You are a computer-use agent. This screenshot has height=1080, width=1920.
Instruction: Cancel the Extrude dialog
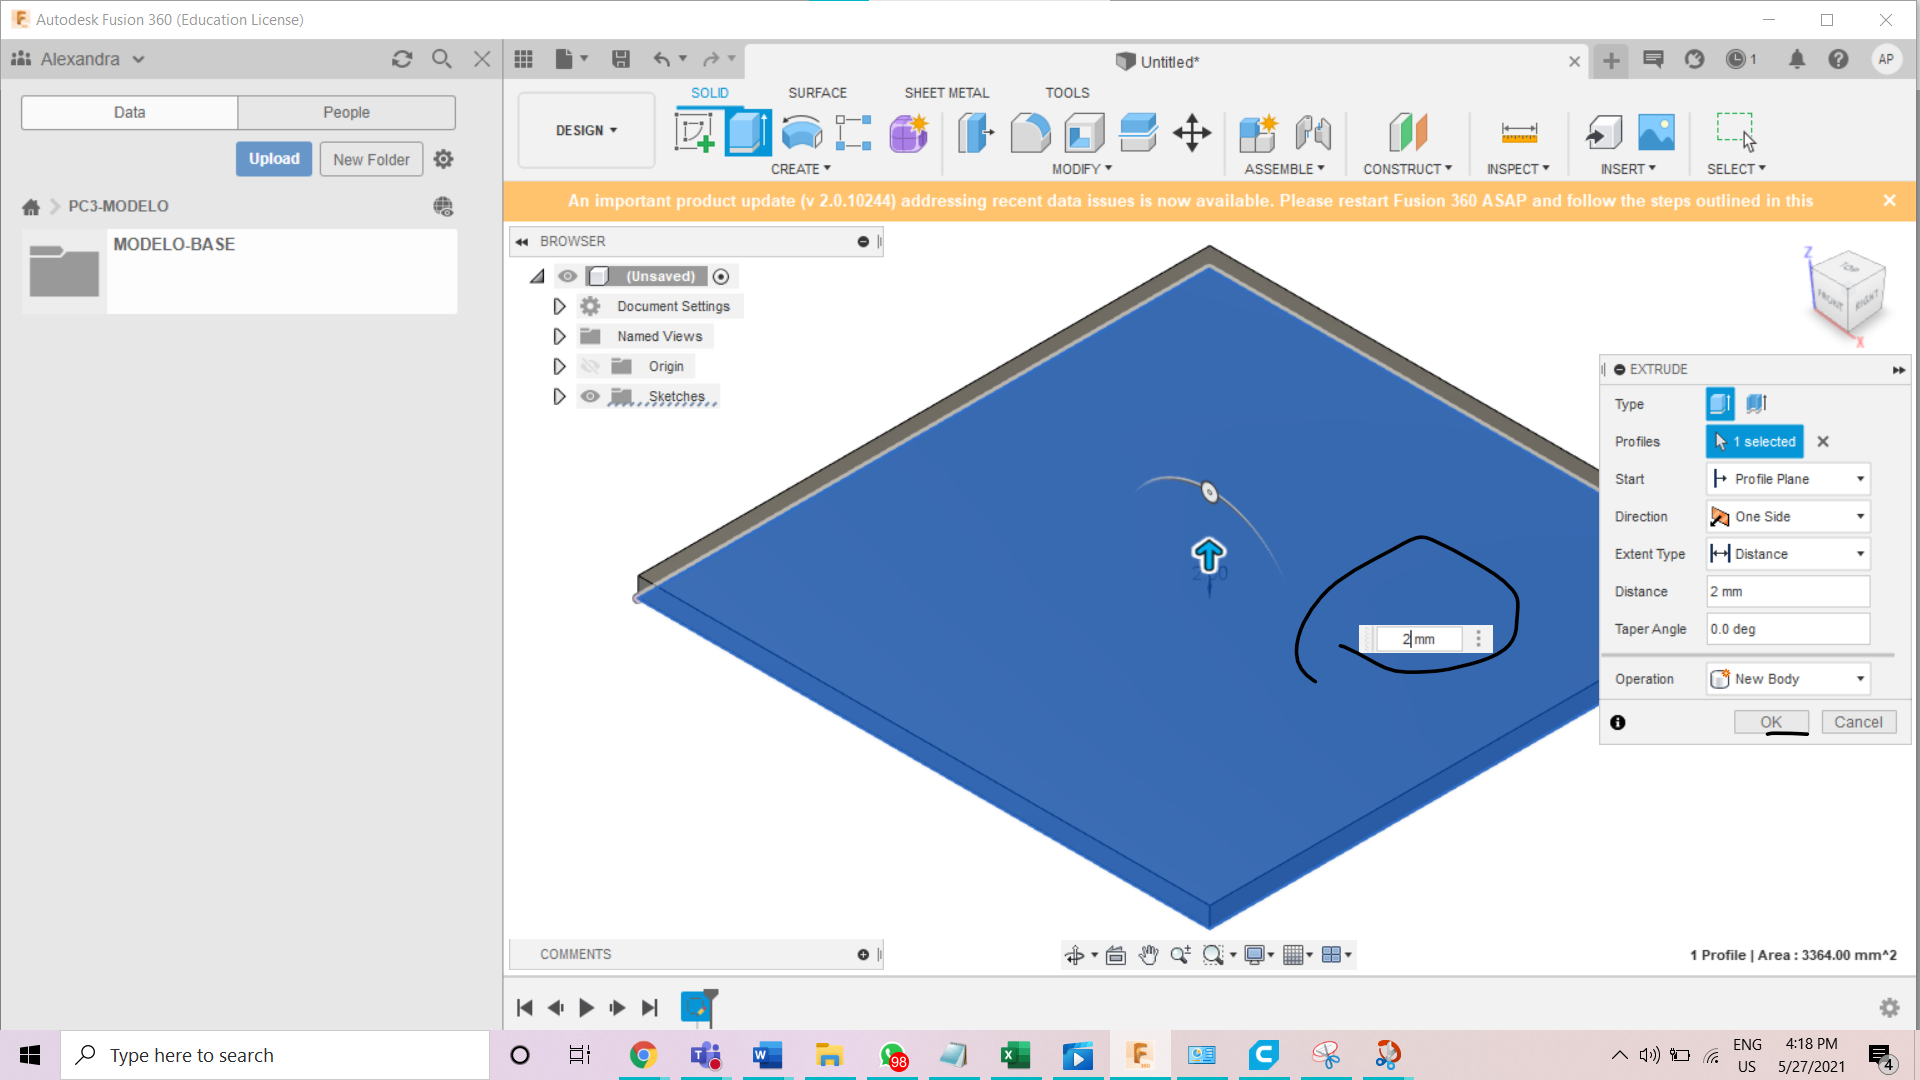click(x=1858, y=722)
